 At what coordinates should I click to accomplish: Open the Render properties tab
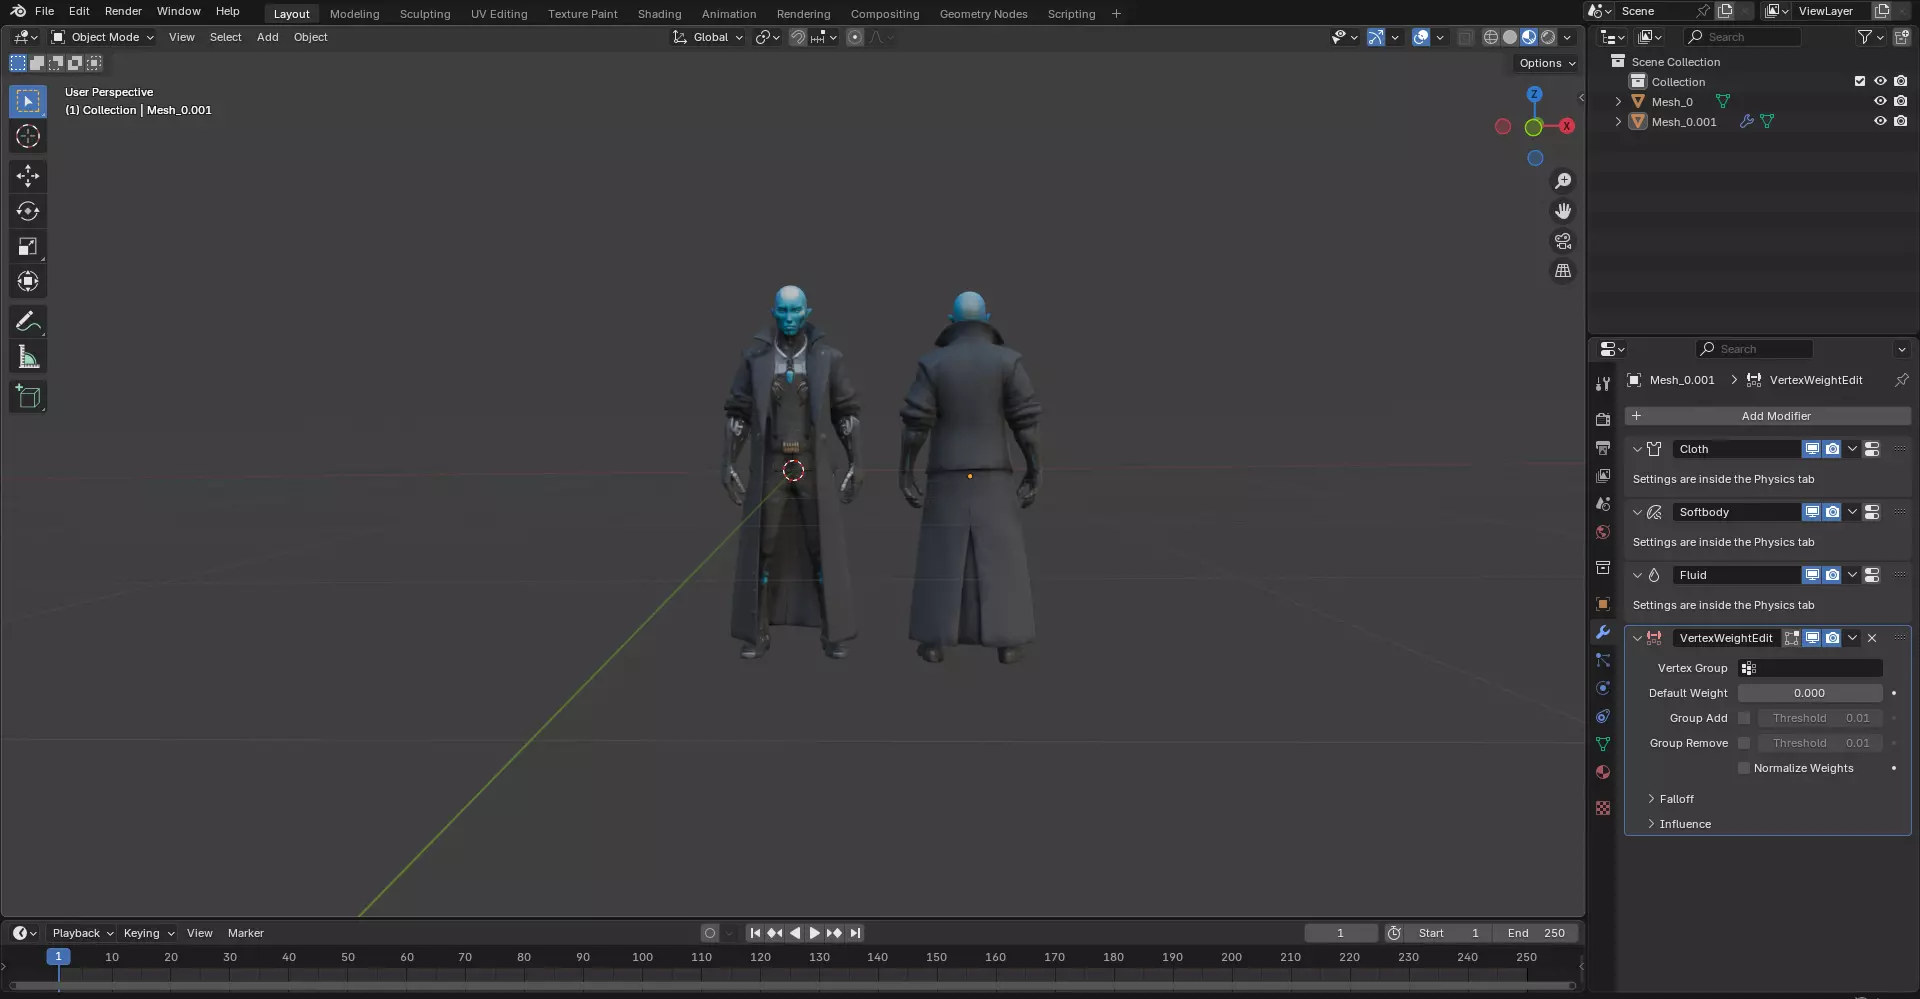pos(1603,420)
